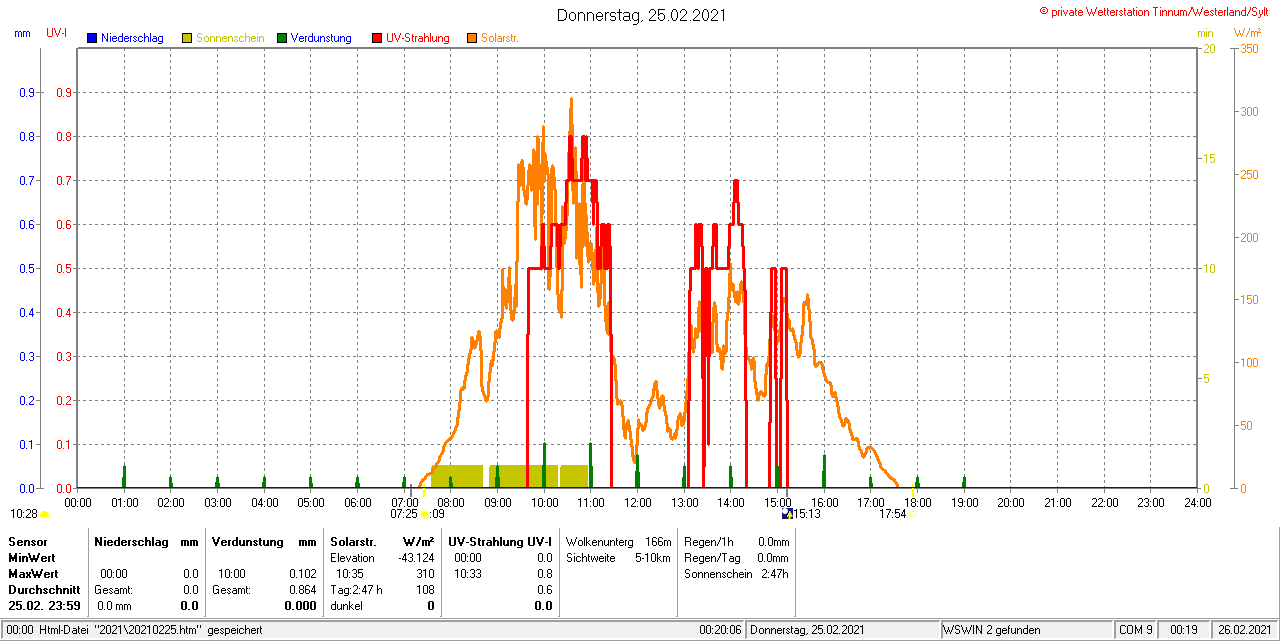Image resolution: width=1280 pixels, height=641 pixels.
Task: Click the red UV-Strahlung legend swatch
Action: coord(377,38)
